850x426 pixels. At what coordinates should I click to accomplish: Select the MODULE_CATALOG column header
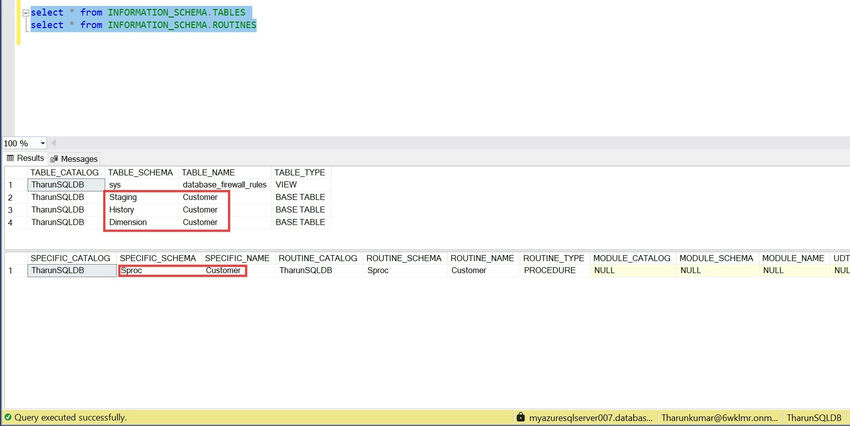tap(633, 258)
